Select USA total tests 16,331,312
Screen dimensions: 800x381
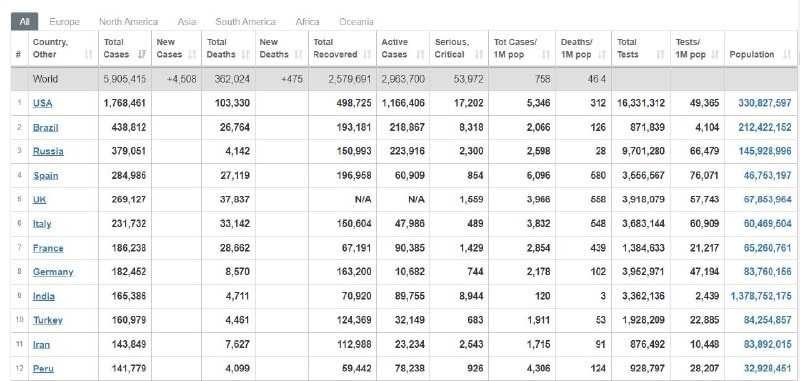(x=641, y=103)
